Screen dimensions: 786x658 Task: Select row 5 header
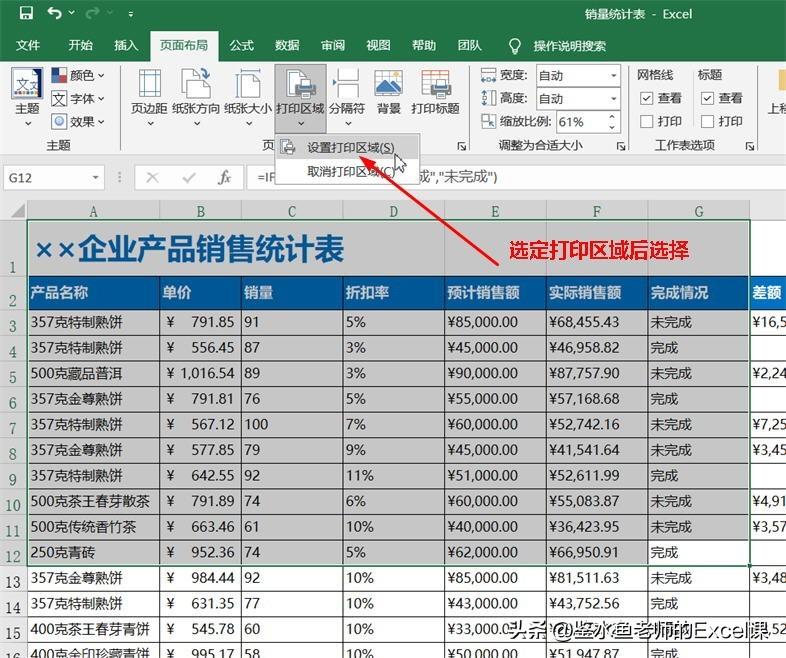click(x=13, y=374)
